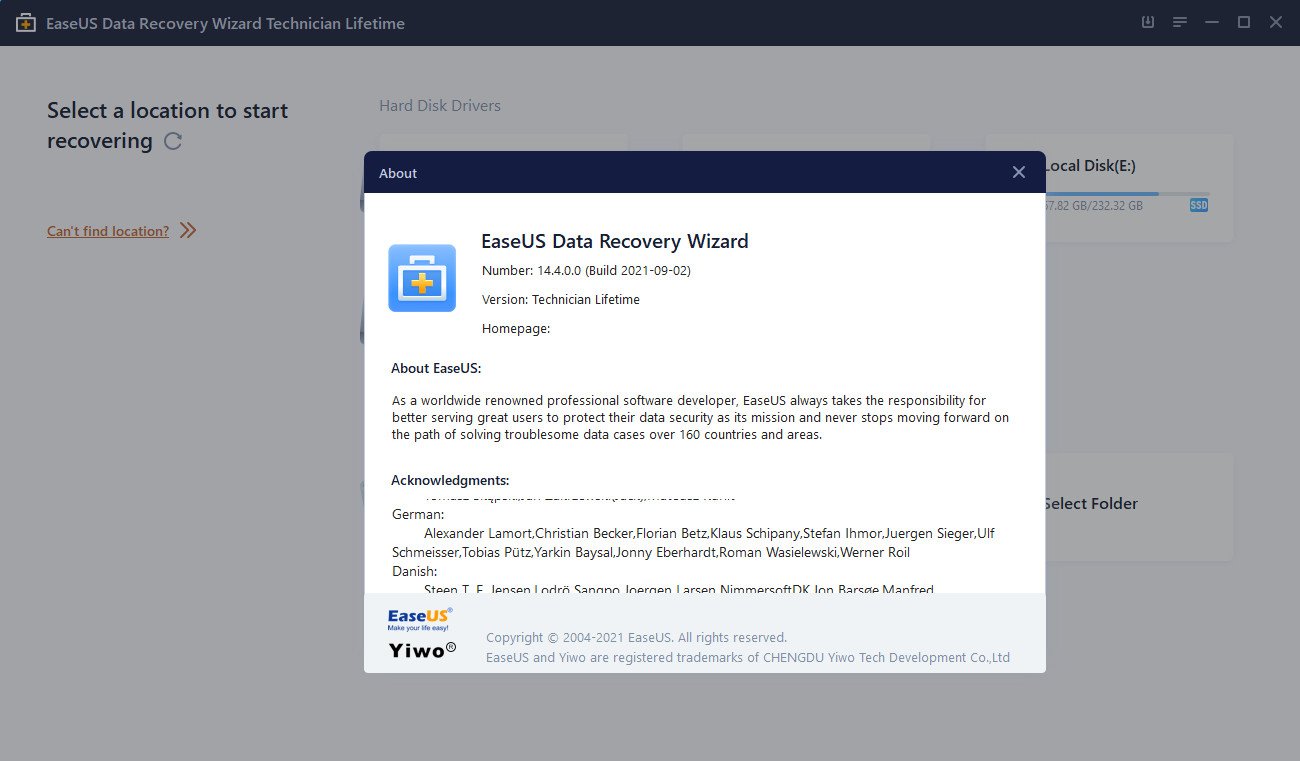Screen dimensions: 1300x761
Task: Click the SSD badge on Local Disk(E:)
Action: (1199, 205)
